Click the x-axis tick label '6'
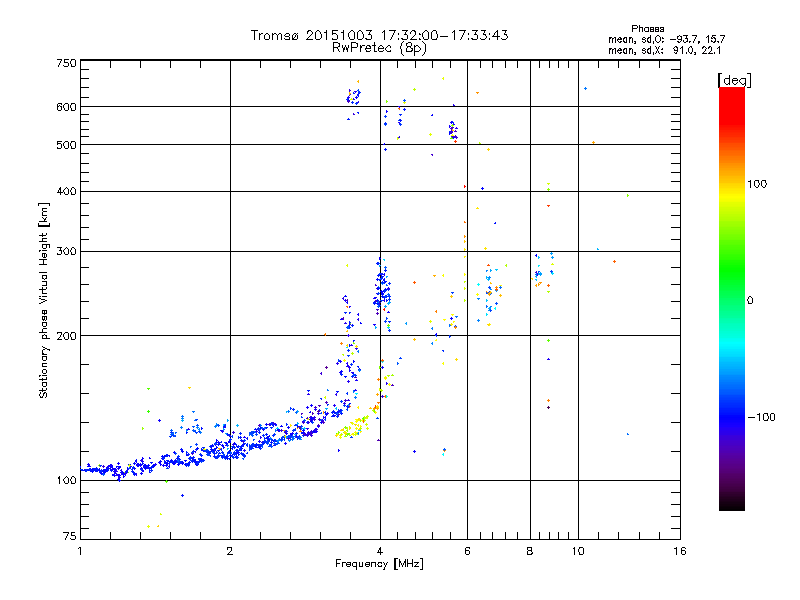 point(467,551)
